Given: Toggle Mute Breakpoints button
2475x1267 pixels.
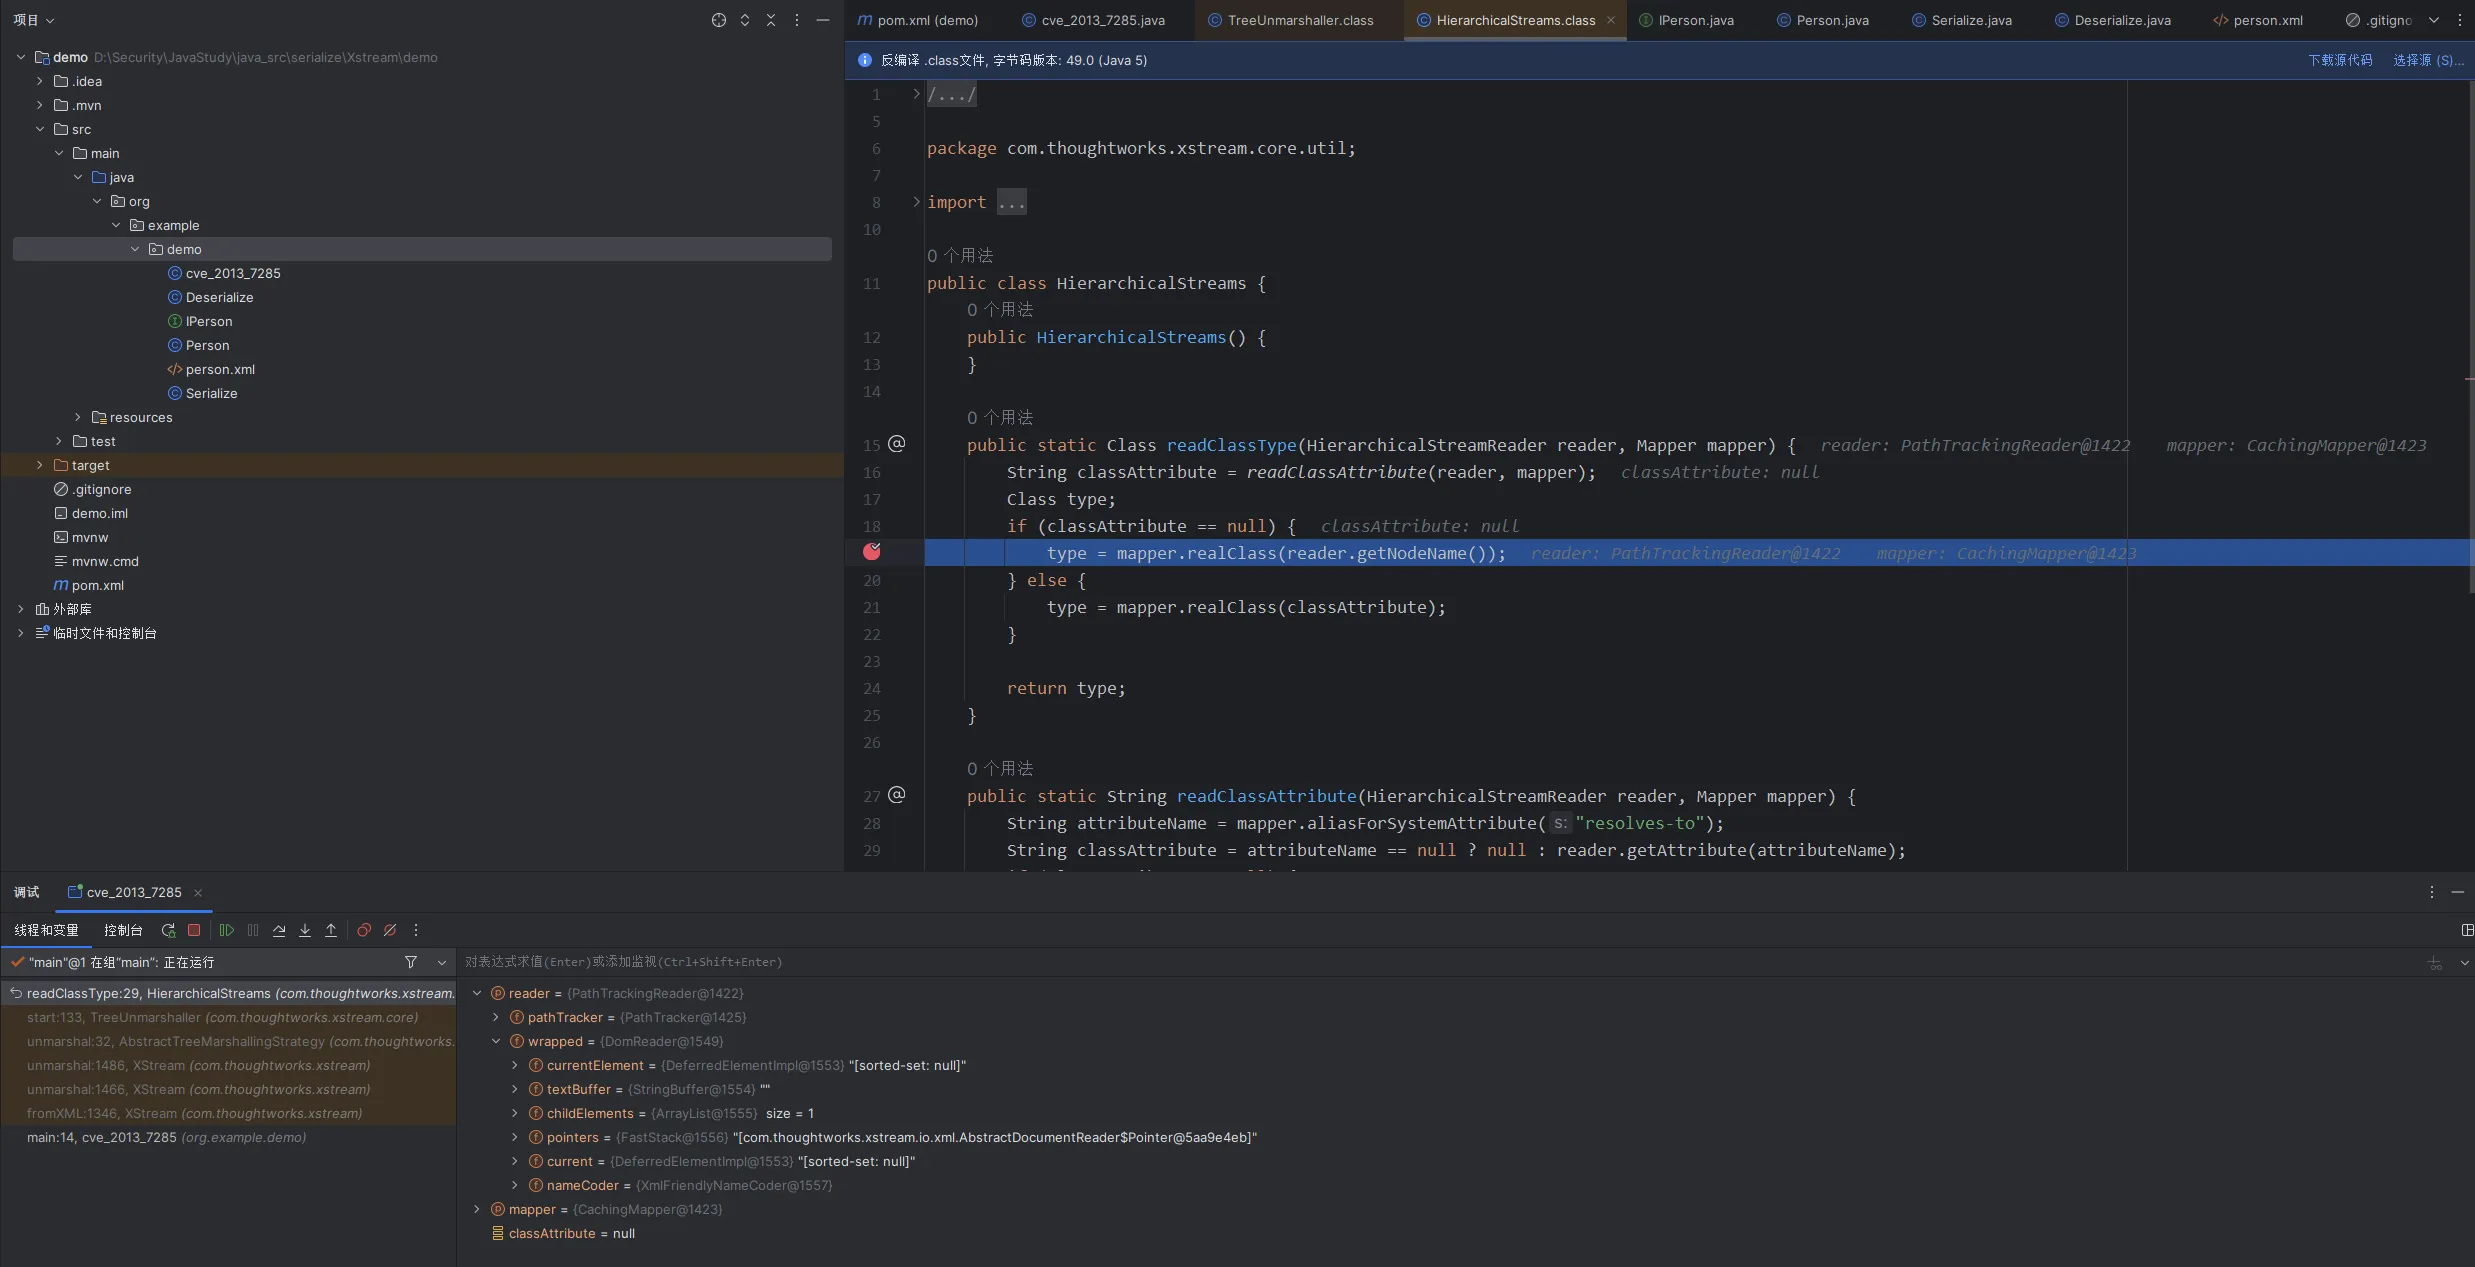Looking at the screenshot, I should coord(390,930).
